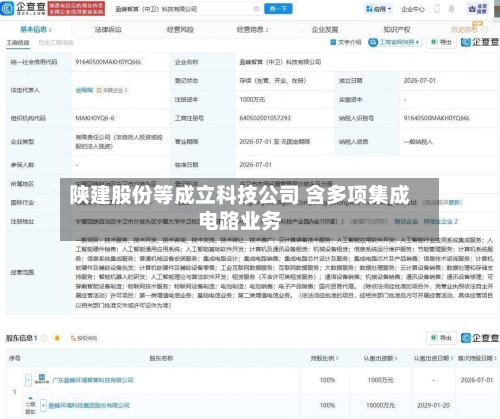This screenshot has width=500, height=419.
Task: Switch to the 企业发展 tab
Action: (325, 30)
